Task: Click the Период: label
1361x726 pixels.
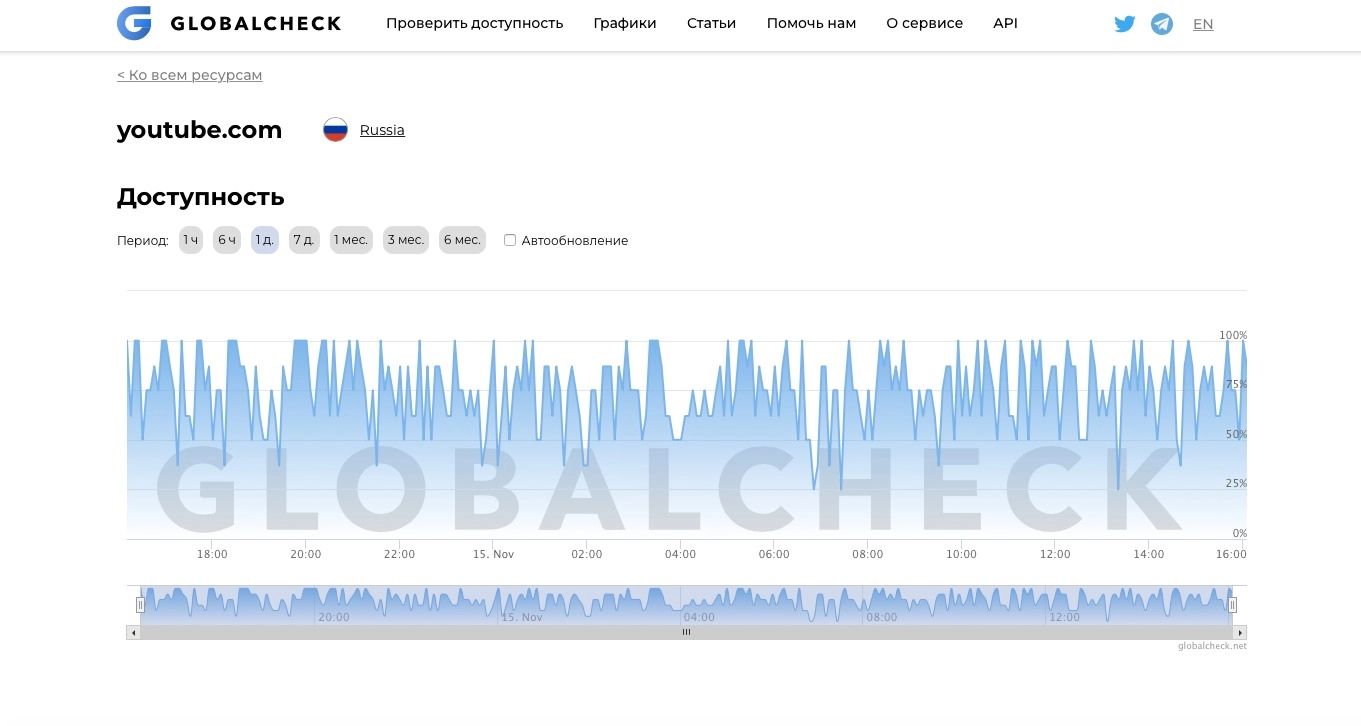Action: pos(143,241)
